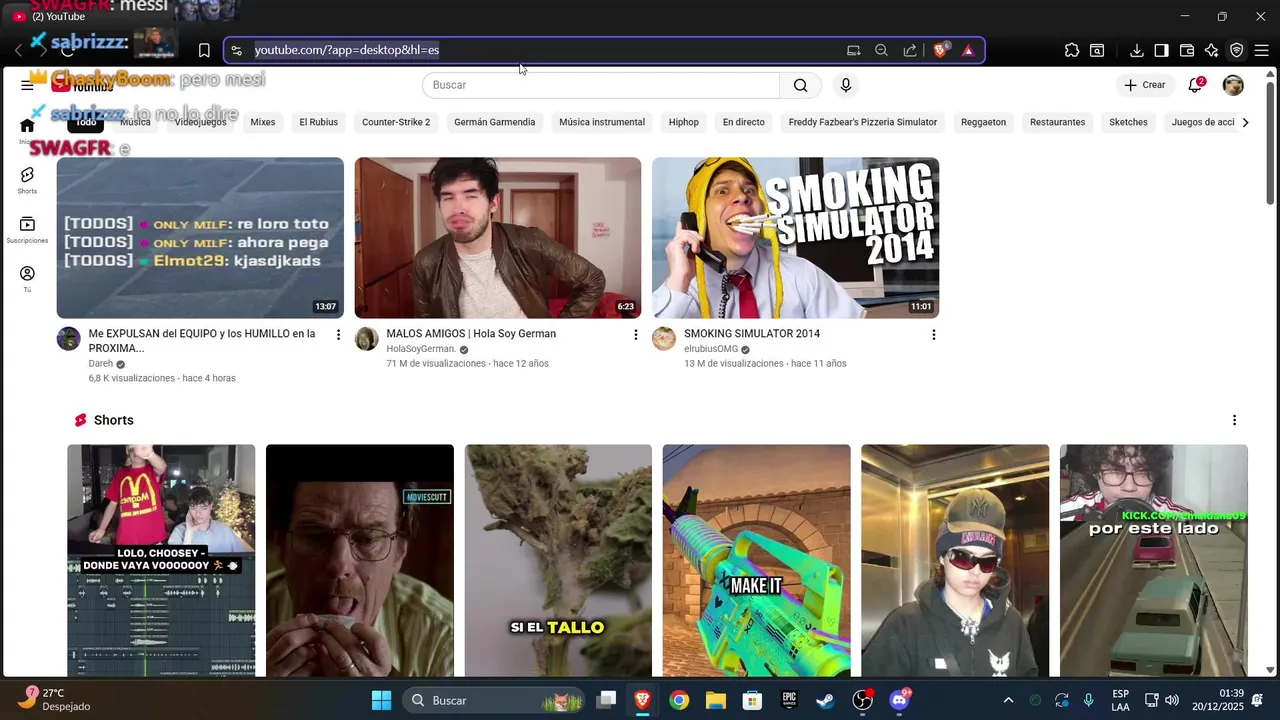Open the YouTube guide hamburger menu

coord(27,85)
